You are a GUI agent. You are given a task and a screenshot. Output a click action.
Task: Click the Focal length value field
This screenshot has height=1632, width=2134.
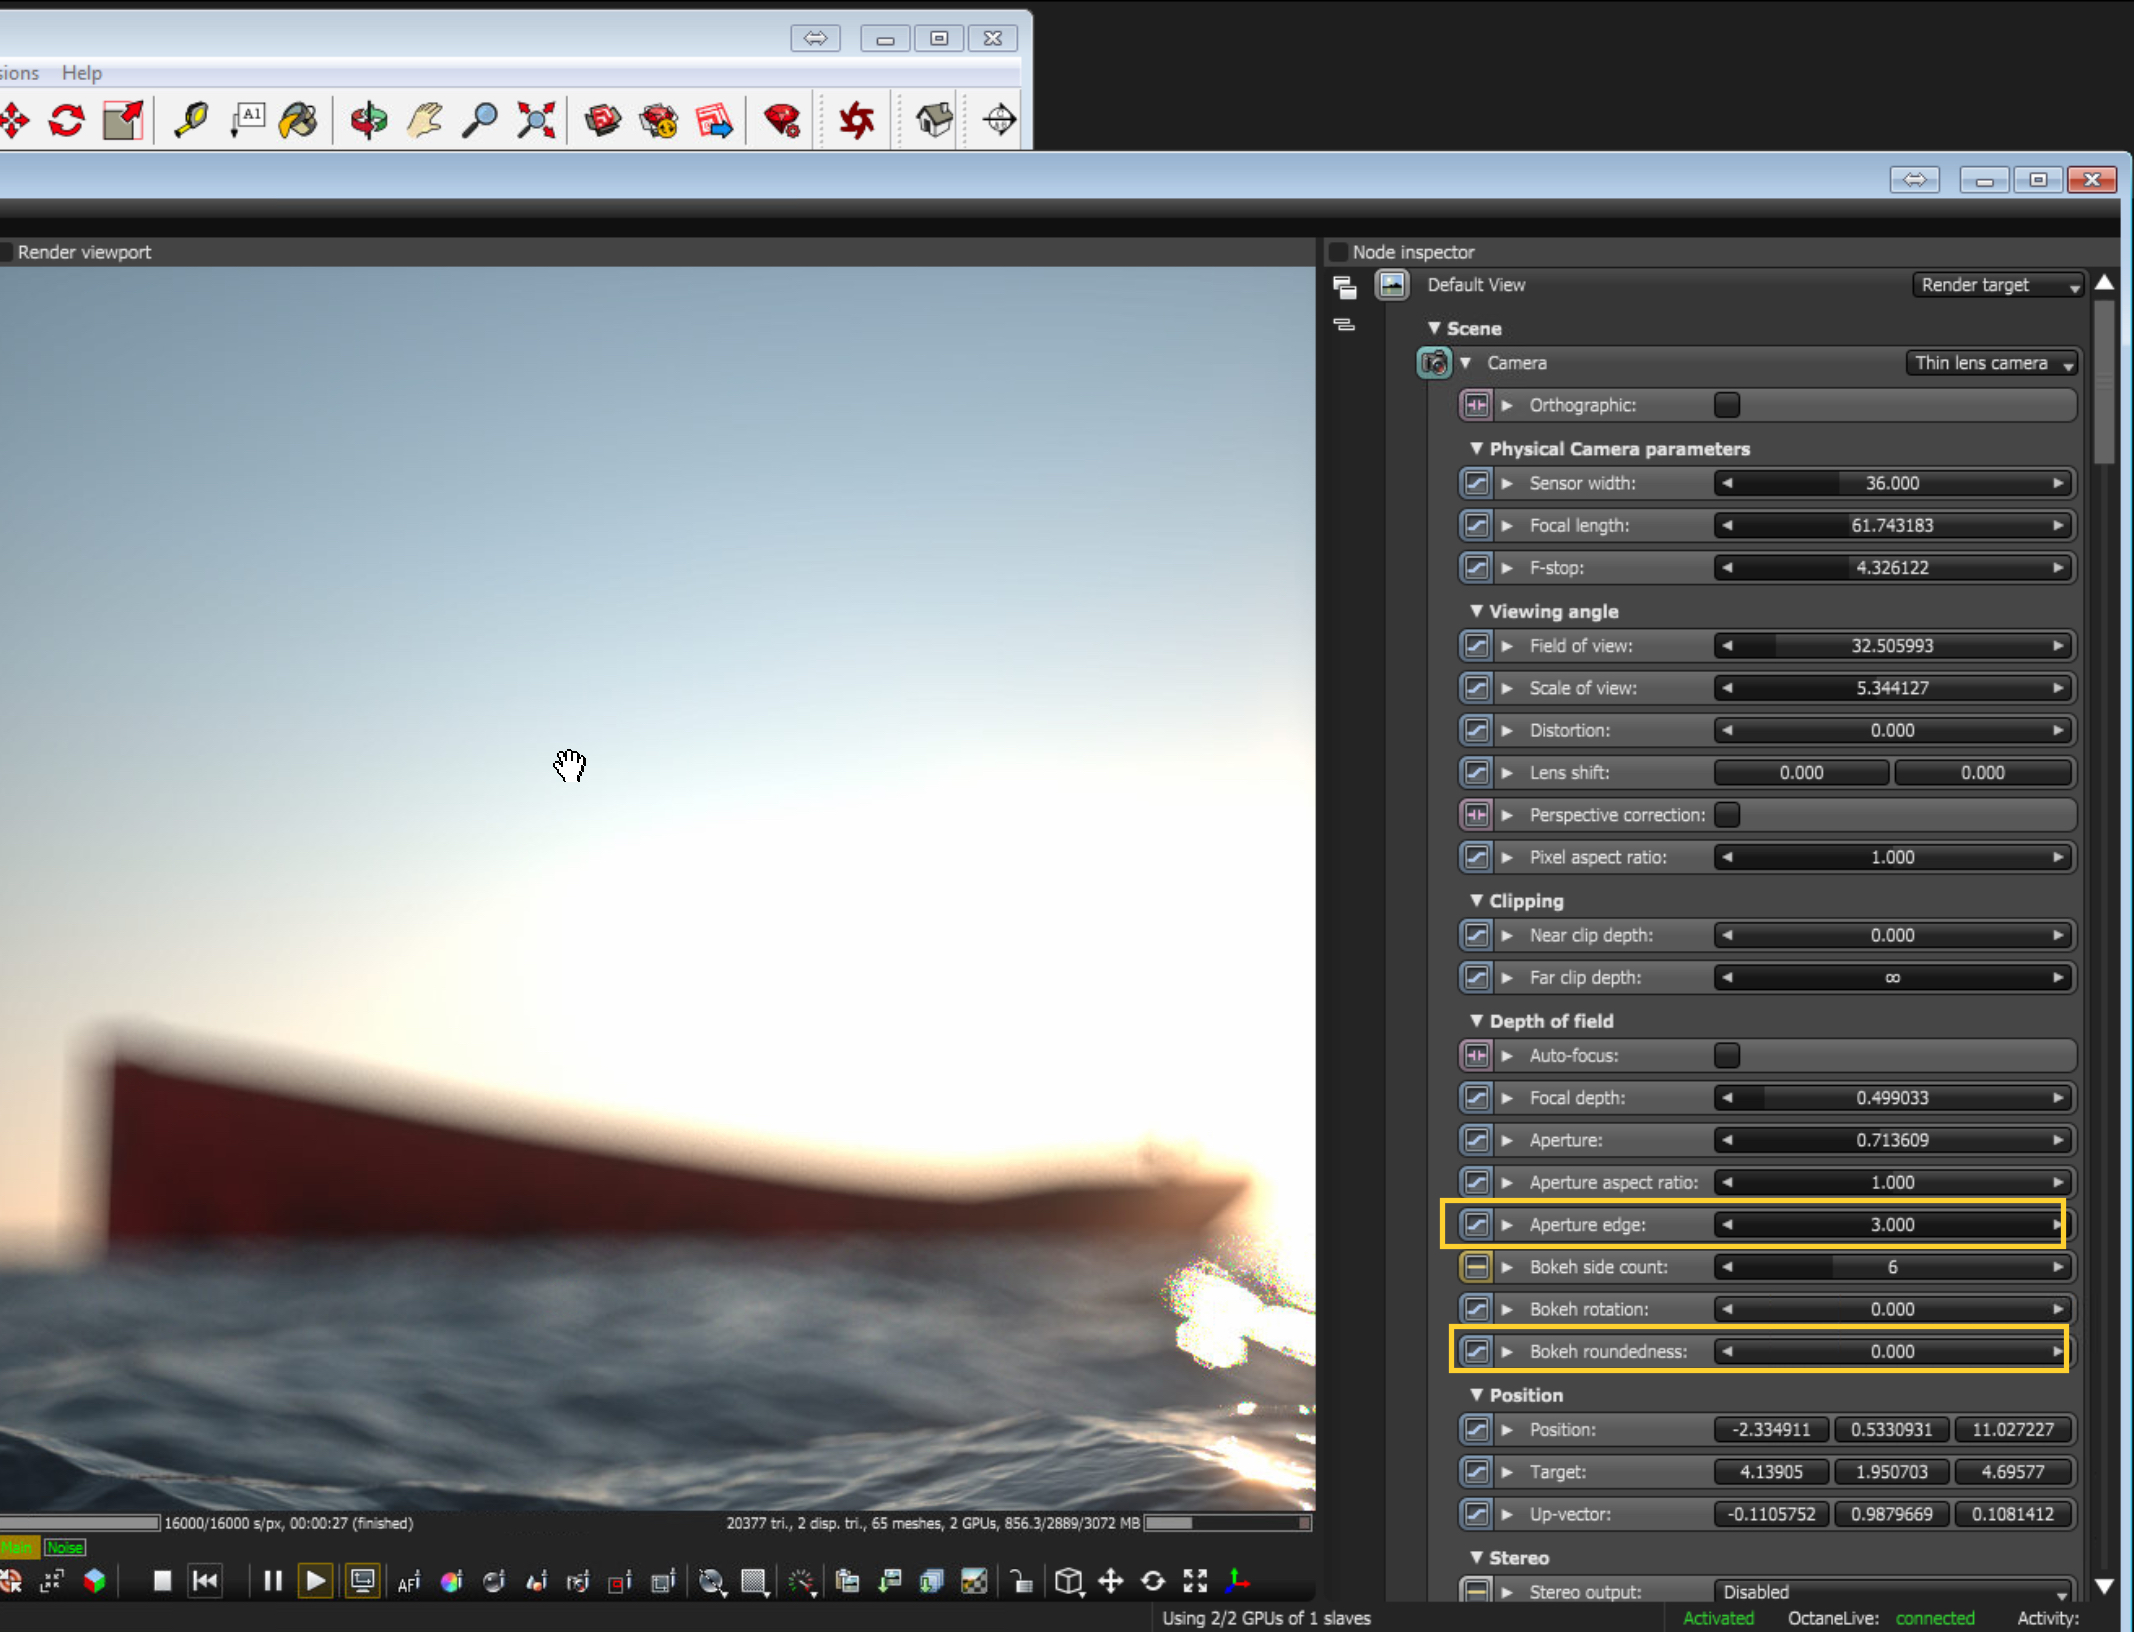[1891, 525]
